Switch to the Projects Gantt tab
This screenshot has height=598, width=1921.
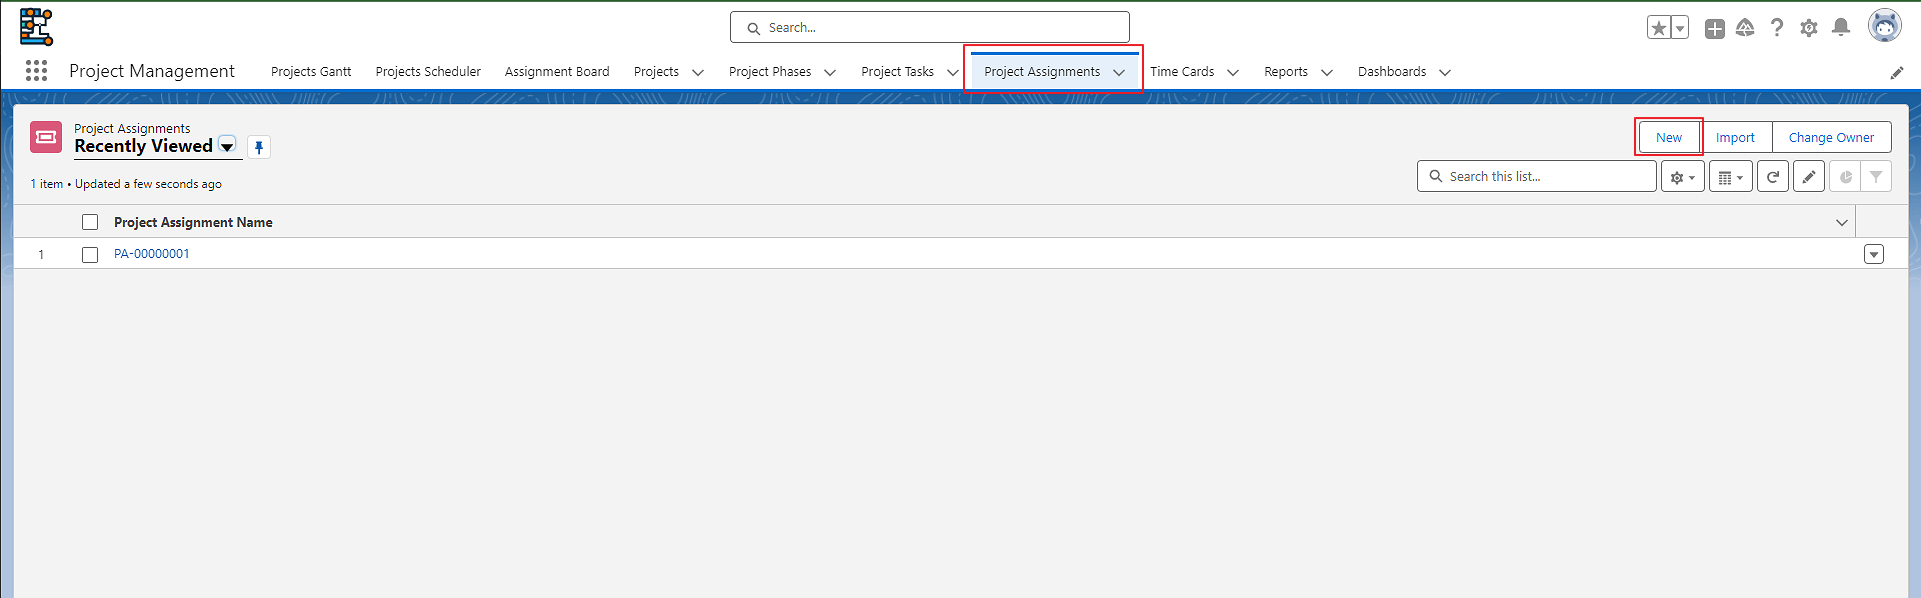[x=311, y=72]
